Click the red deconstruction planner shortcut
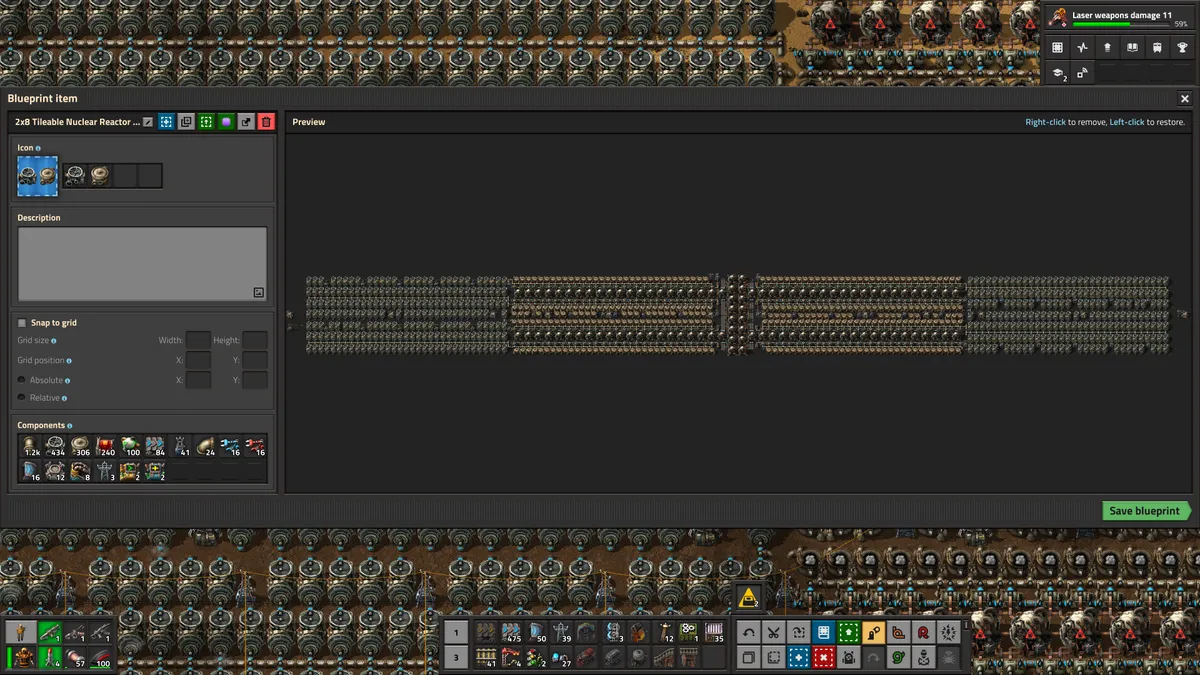The image size is (1200, 675). [x=824, y=657]
